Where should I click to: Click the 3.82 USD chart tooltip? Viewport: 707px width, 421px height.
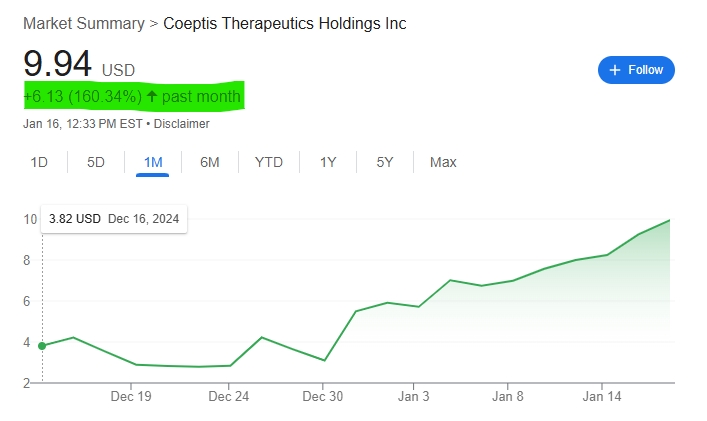point(113,218)
